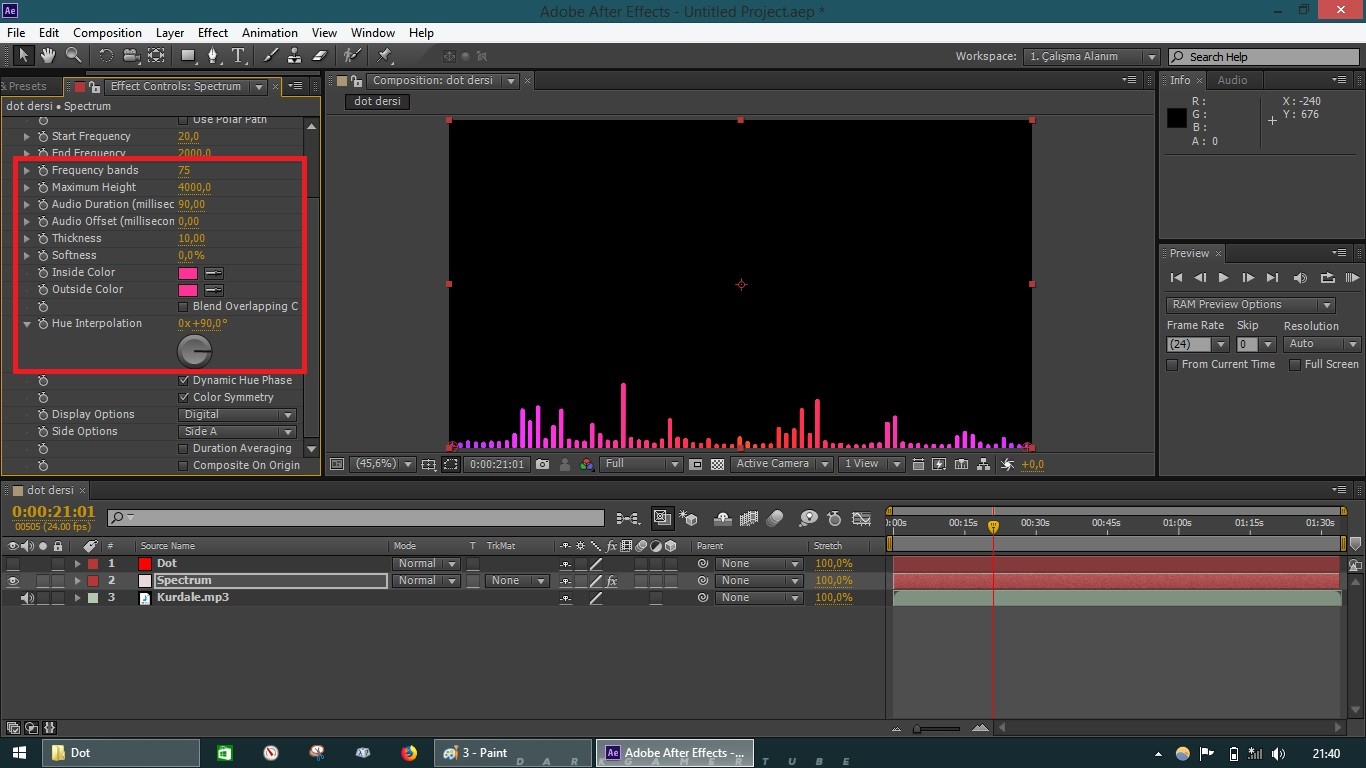
Task: Enable motion blur switch in timeline
Action: [x=775, y=518]
